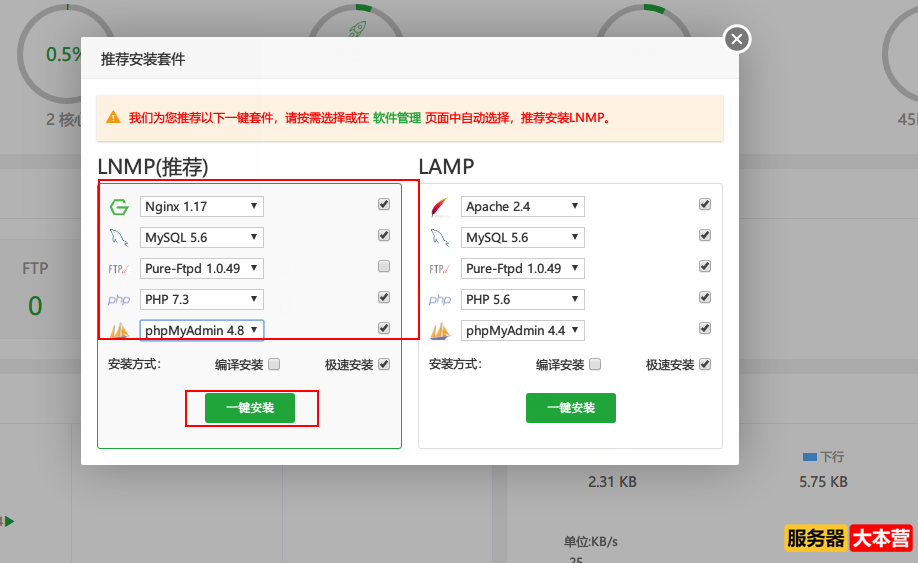Toggle 极速安装 under LAMP
The width and height of the screenshot is (918, 563).
(x=705, y=365)
